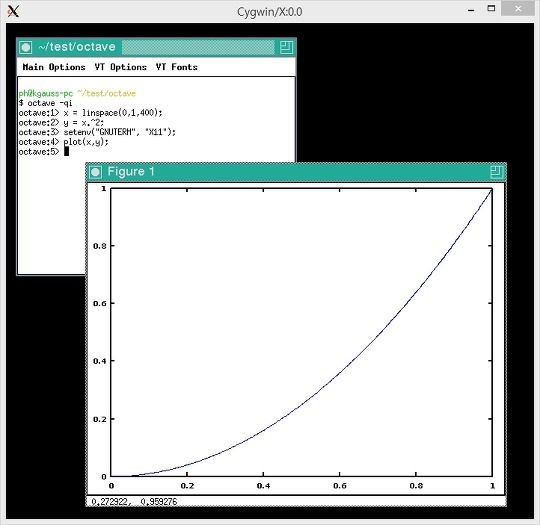Click x-axis tick label 0.2
Image resolution: width=540 pixels, height=525 pixels.
[x=187, y=486]
